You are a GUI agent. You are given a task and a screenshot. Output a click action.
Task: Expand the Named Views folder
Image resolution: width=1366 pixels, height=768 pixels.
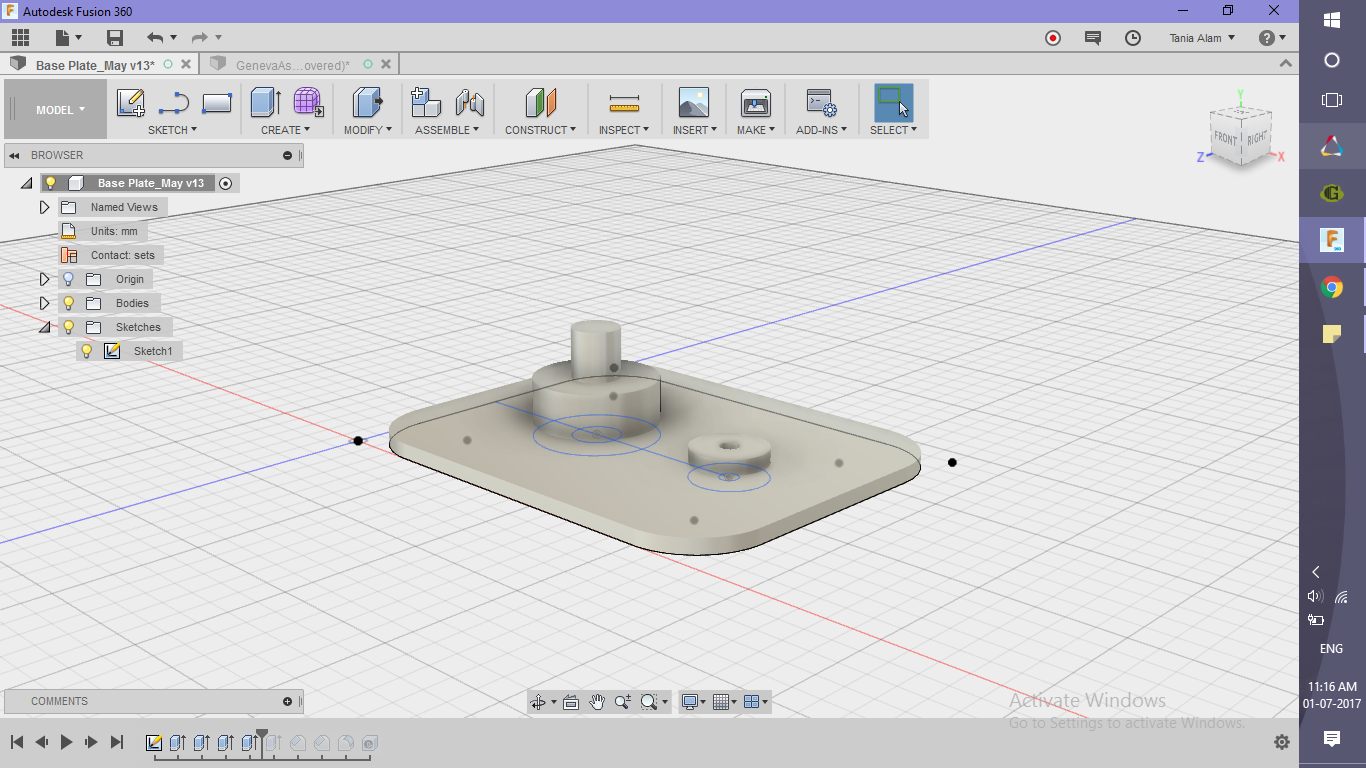(x=44, y=207)
